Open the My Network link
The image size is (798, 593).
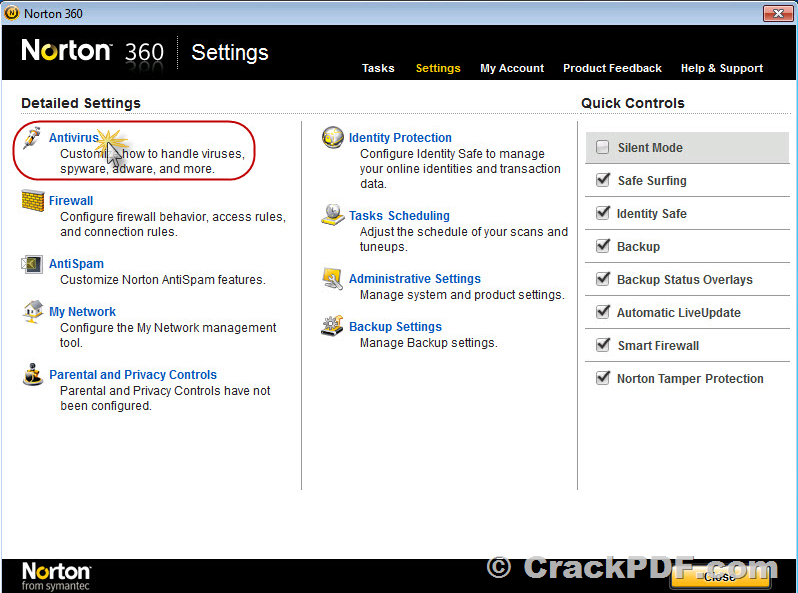coord(82,312)
